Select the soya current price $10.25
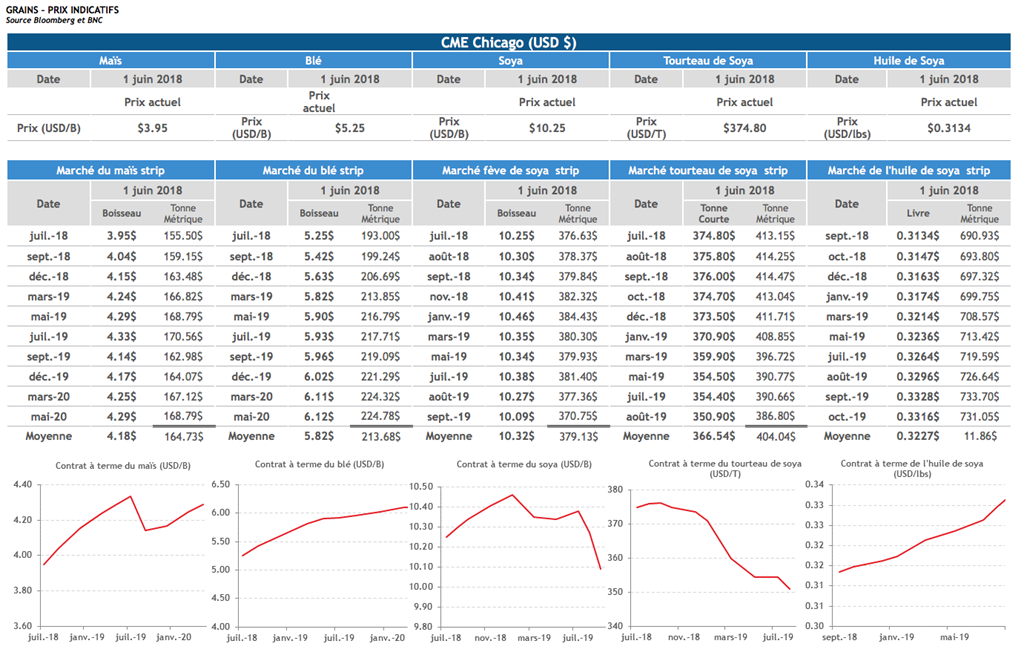Viewport: 1024px width, 655px height. (x=547, y=128)
